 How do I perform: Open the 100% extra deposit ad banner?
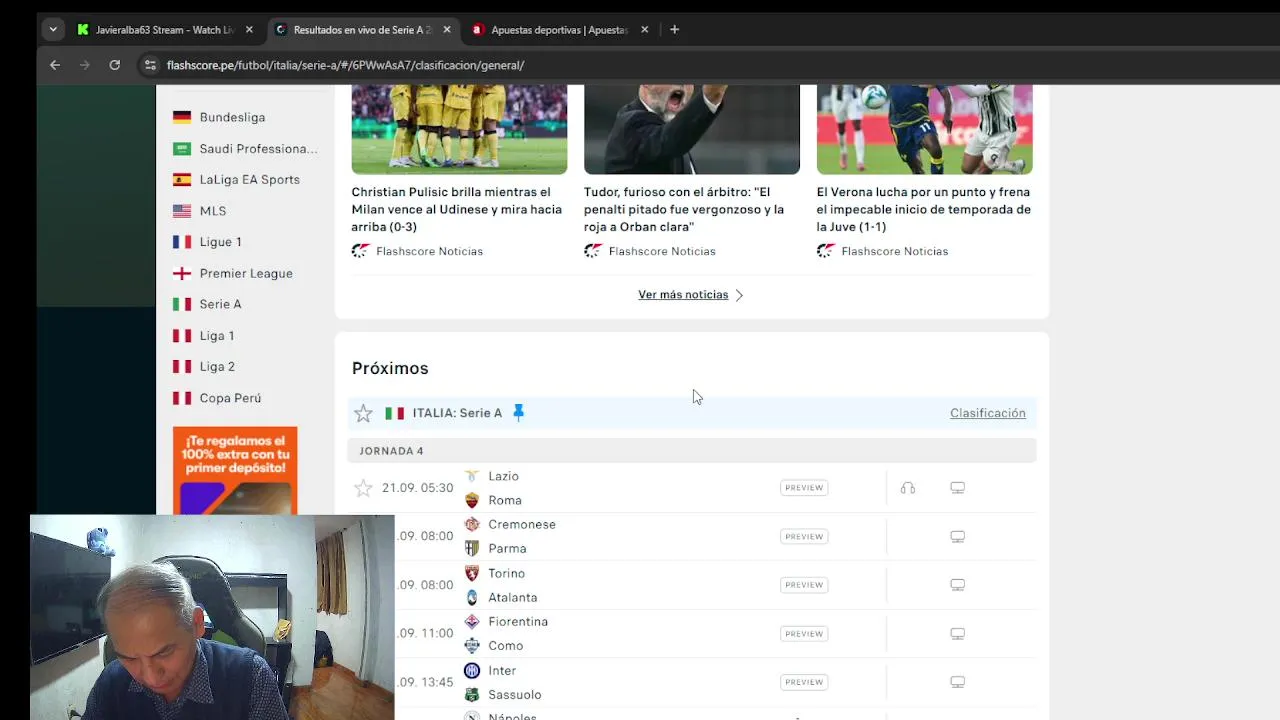[235, 471]
